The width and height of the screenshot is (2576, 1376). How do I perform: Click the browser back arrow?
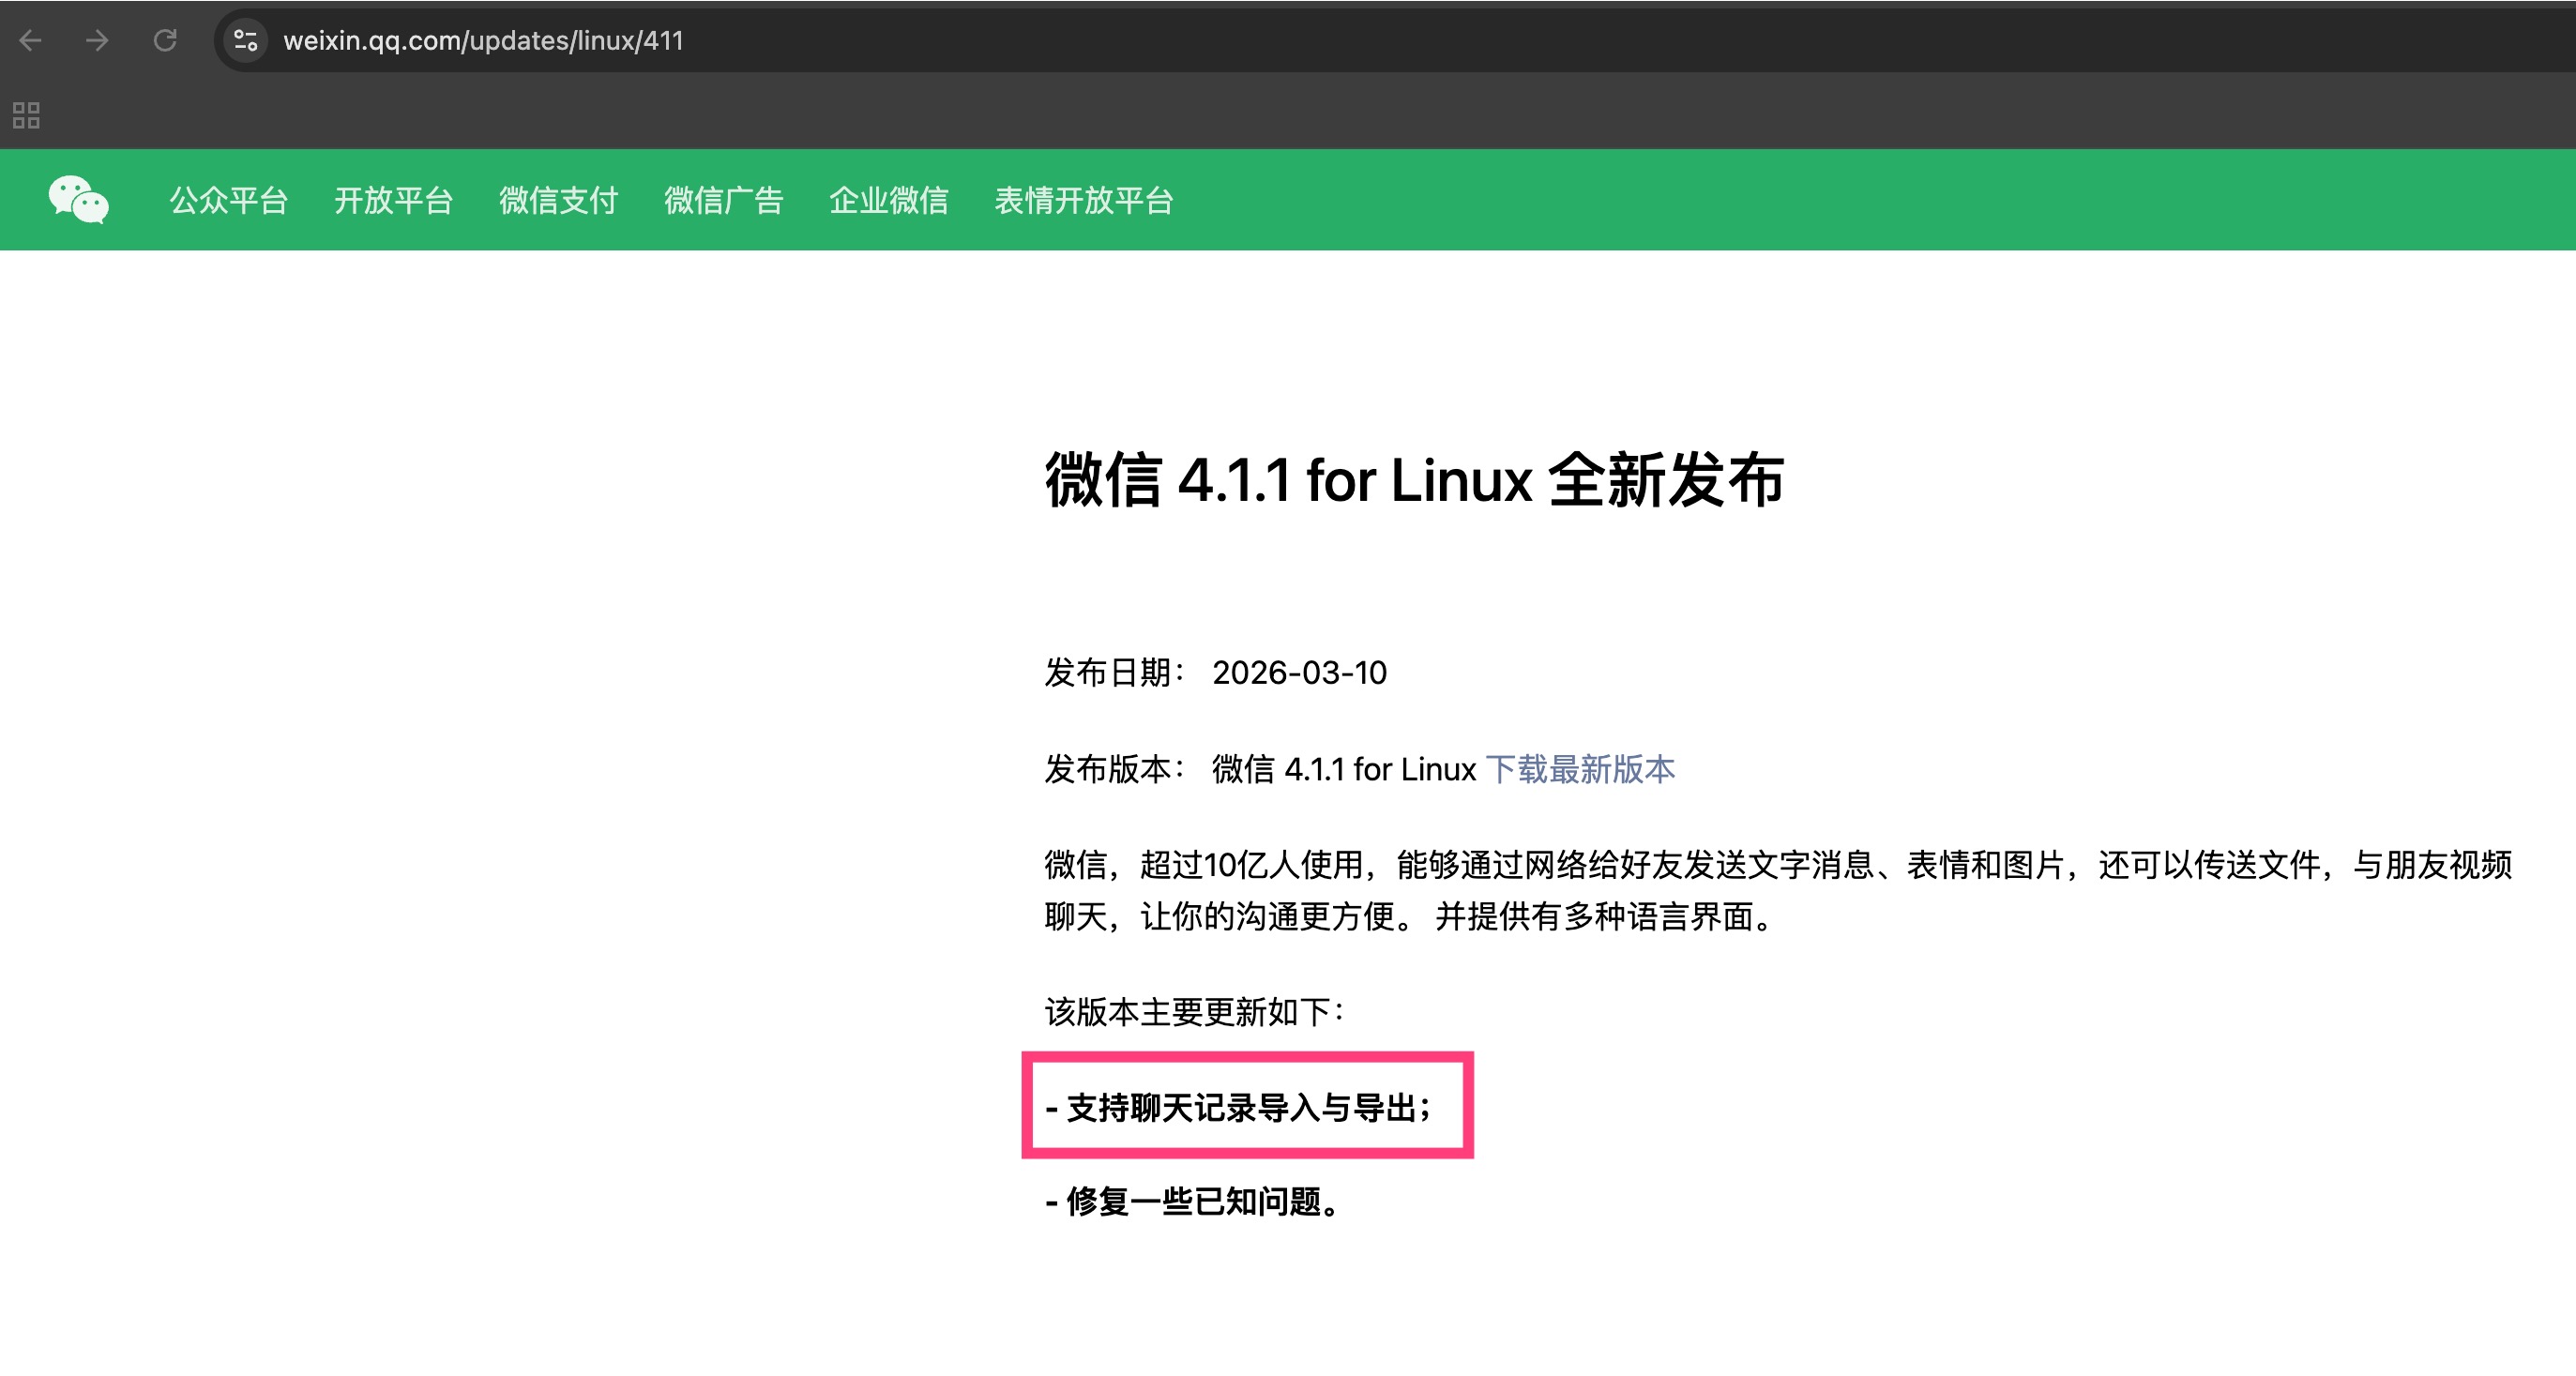(31, 40)
